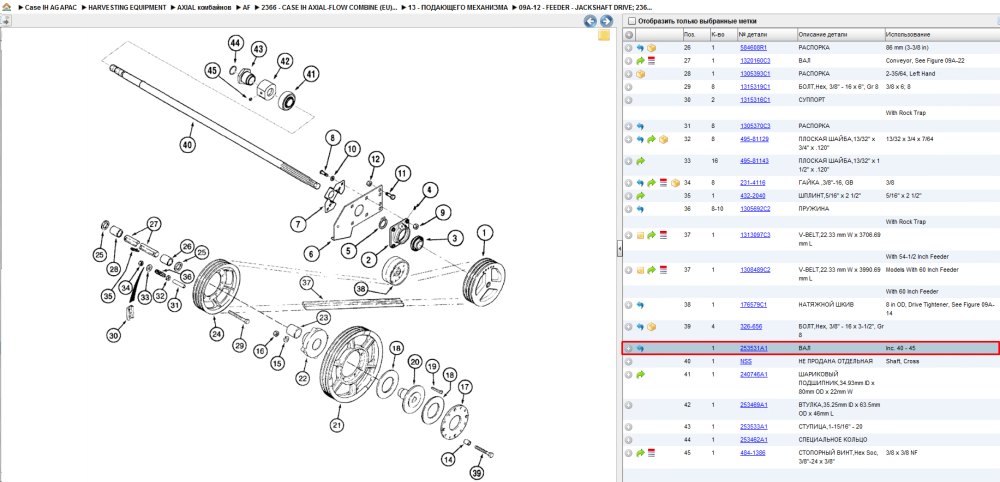Open the yellow note icon above diagram
Screen dimensions: 1000x482
click(603, 35)
